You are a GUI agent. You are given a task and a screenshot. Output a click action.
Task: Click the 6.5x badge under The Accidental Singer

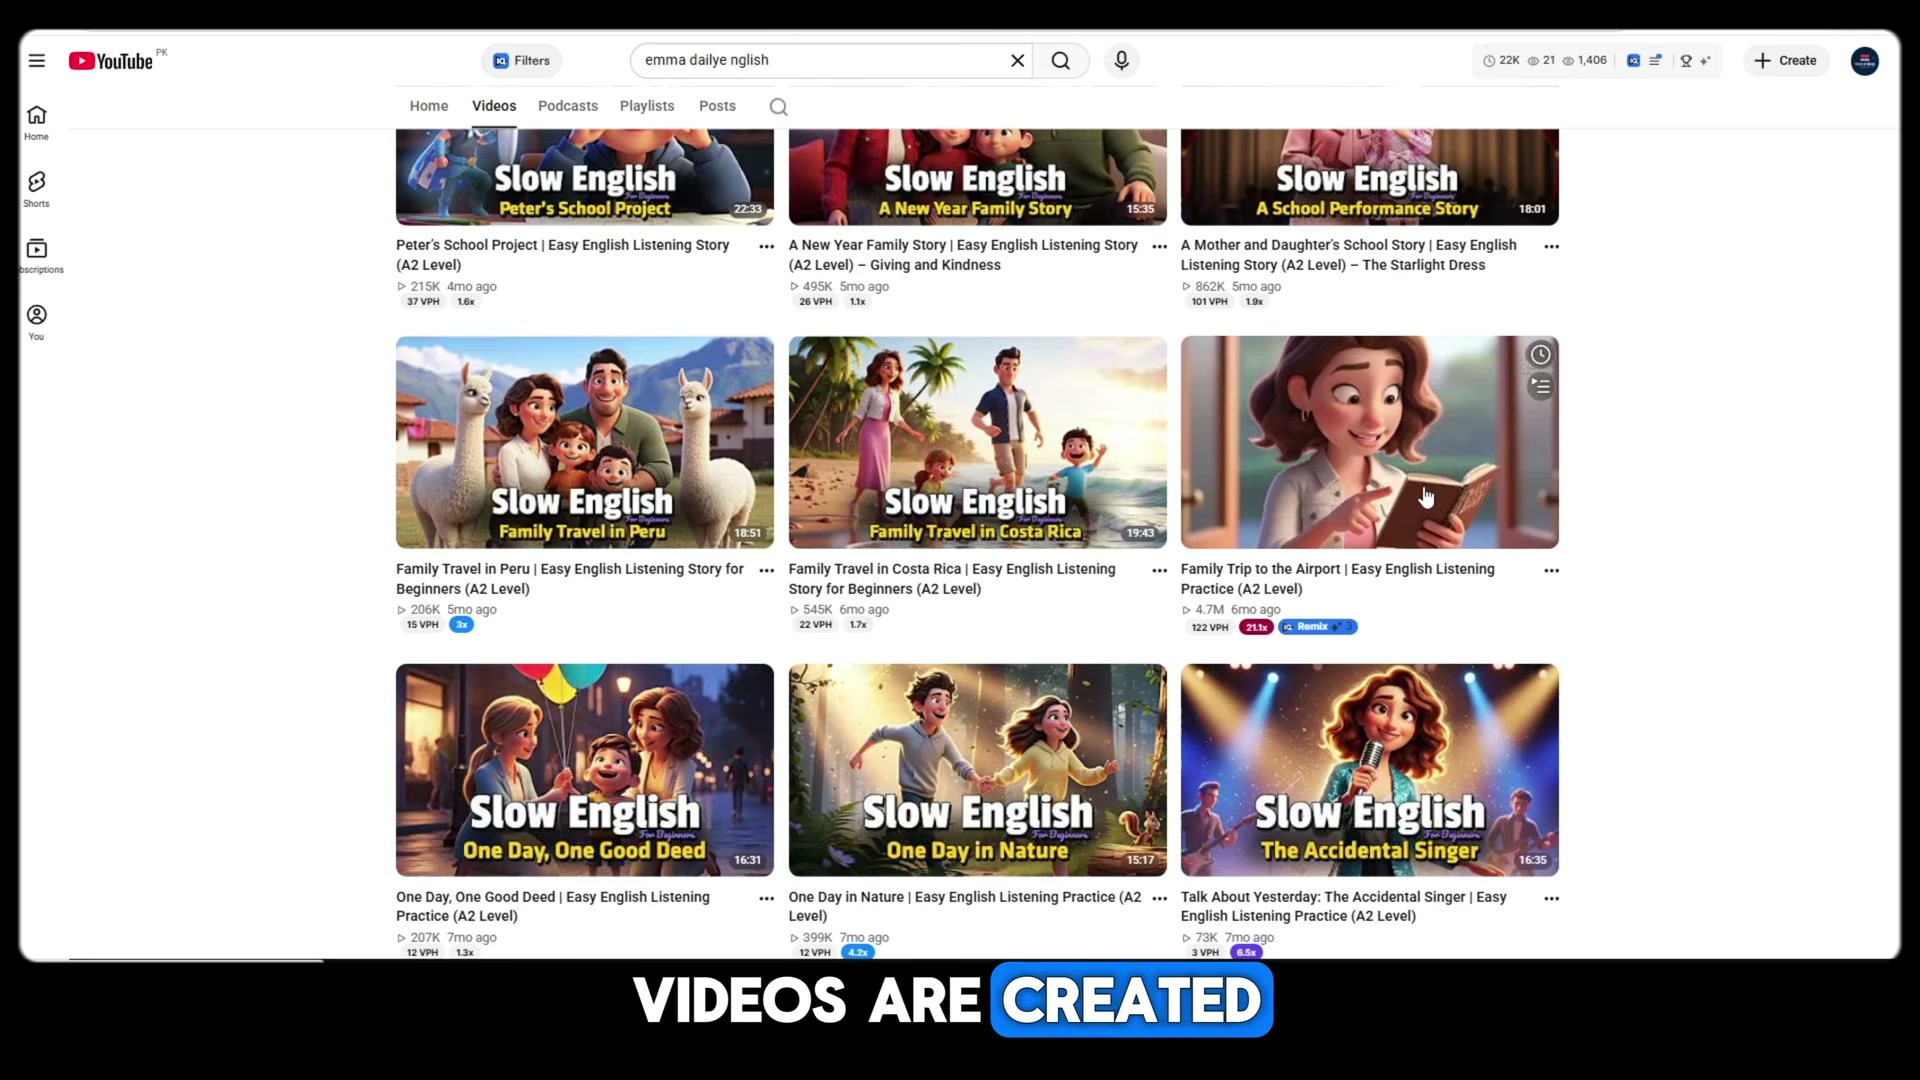[x=1246, y=952]
